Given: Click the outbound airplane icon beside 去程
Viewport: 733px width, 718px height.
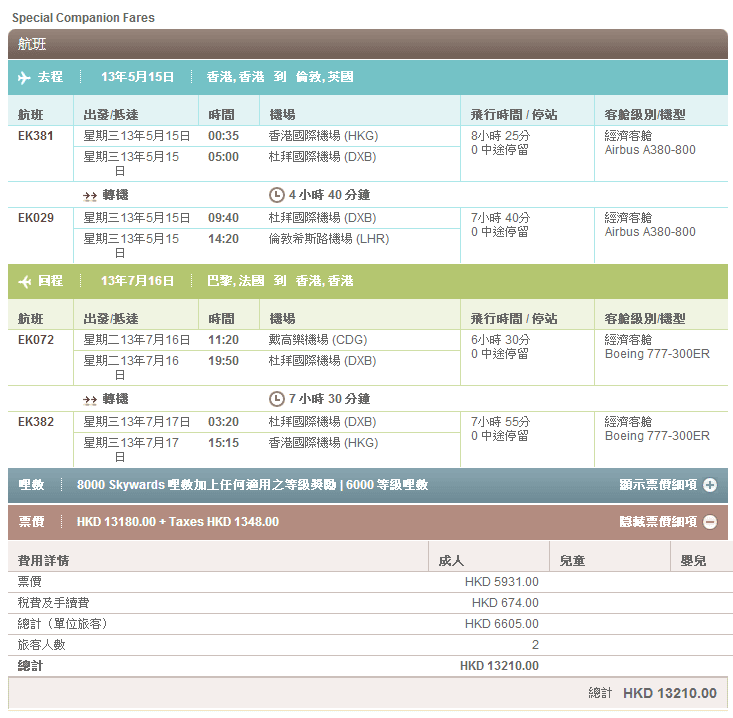Looking at the screenshot, I should [x=25, y=77].
